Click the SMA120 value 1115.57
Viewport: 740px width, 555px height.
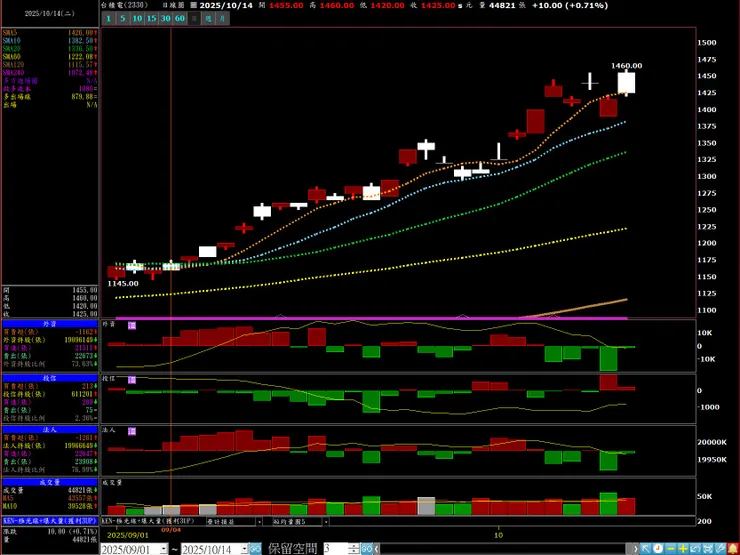pyautogui.click(x=82, y=65)
